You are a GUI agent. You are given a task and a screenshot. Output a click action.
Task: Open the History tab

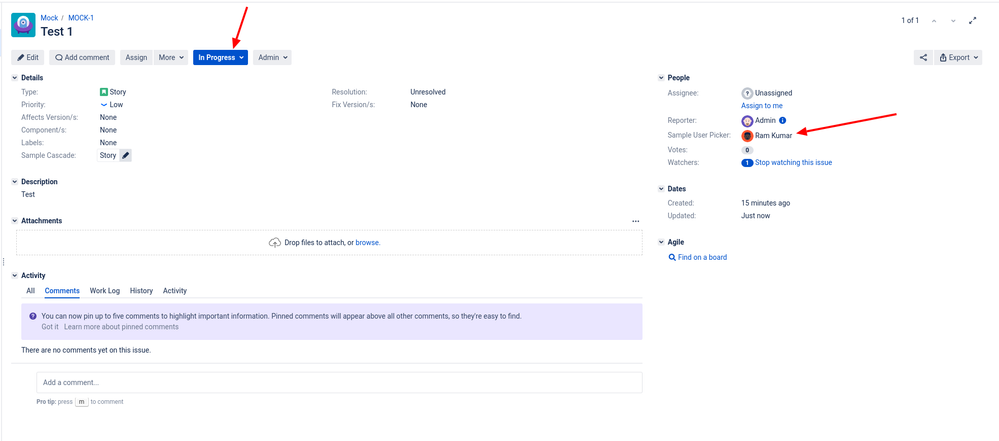tap(141, 291)
